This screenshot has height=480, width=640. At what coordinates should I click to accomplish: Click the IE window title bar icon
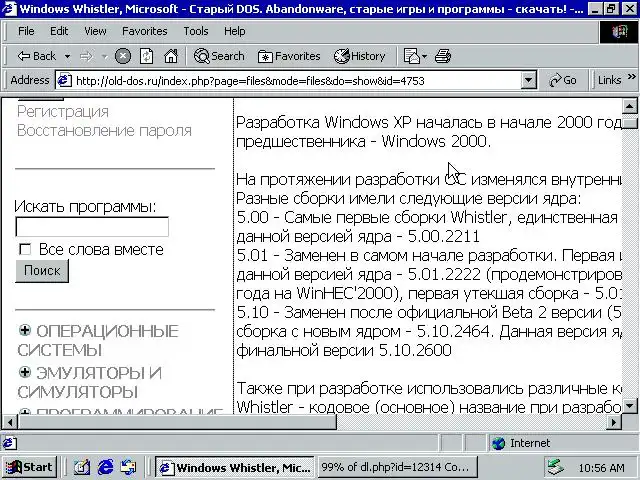click(9, 9)
